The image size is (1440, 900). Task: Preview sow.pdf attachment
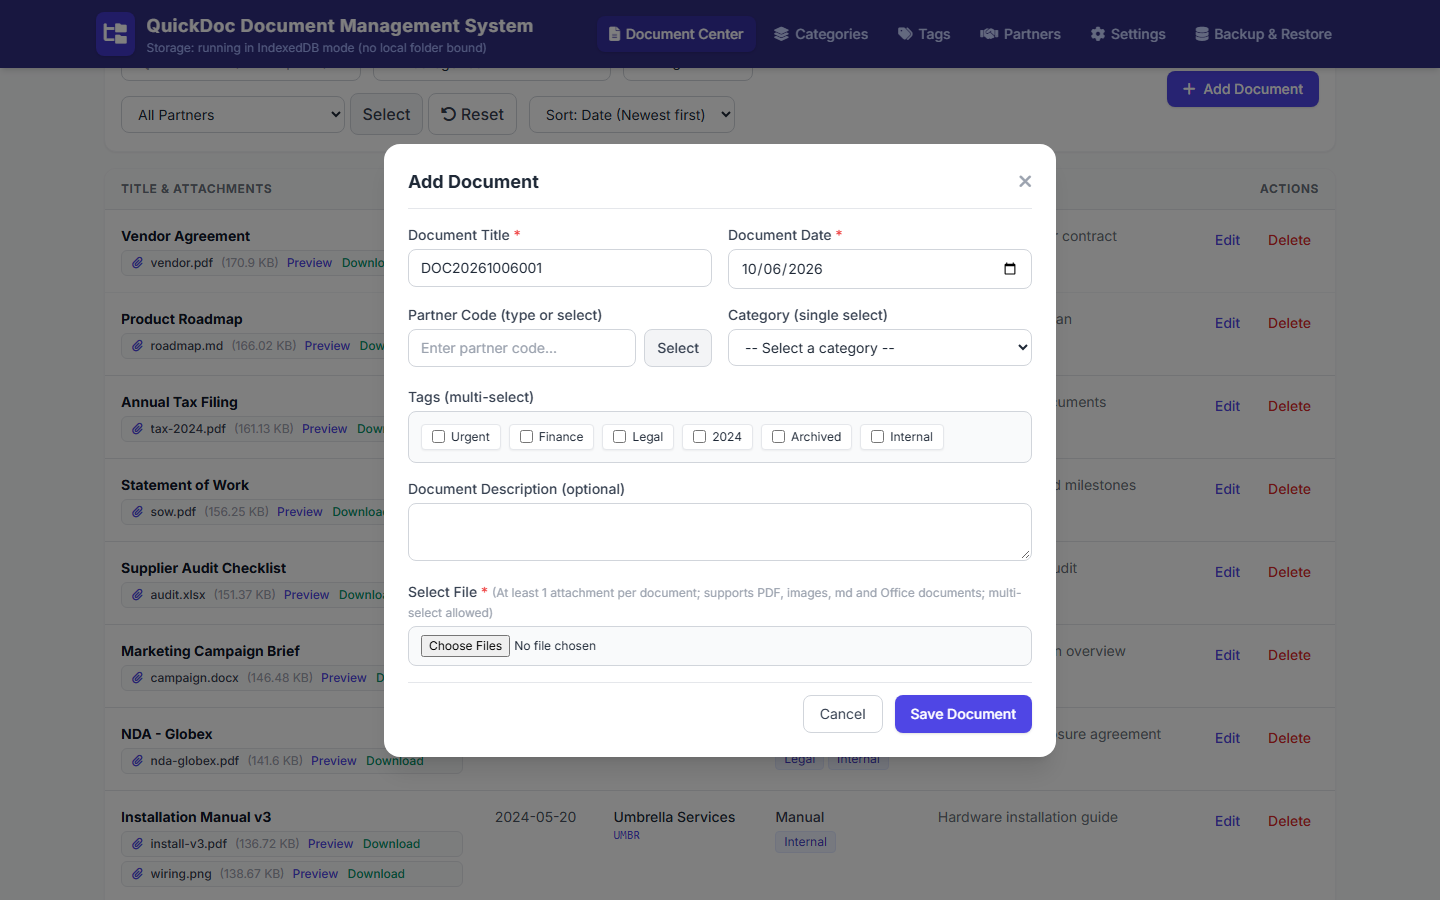coord(300,512)
